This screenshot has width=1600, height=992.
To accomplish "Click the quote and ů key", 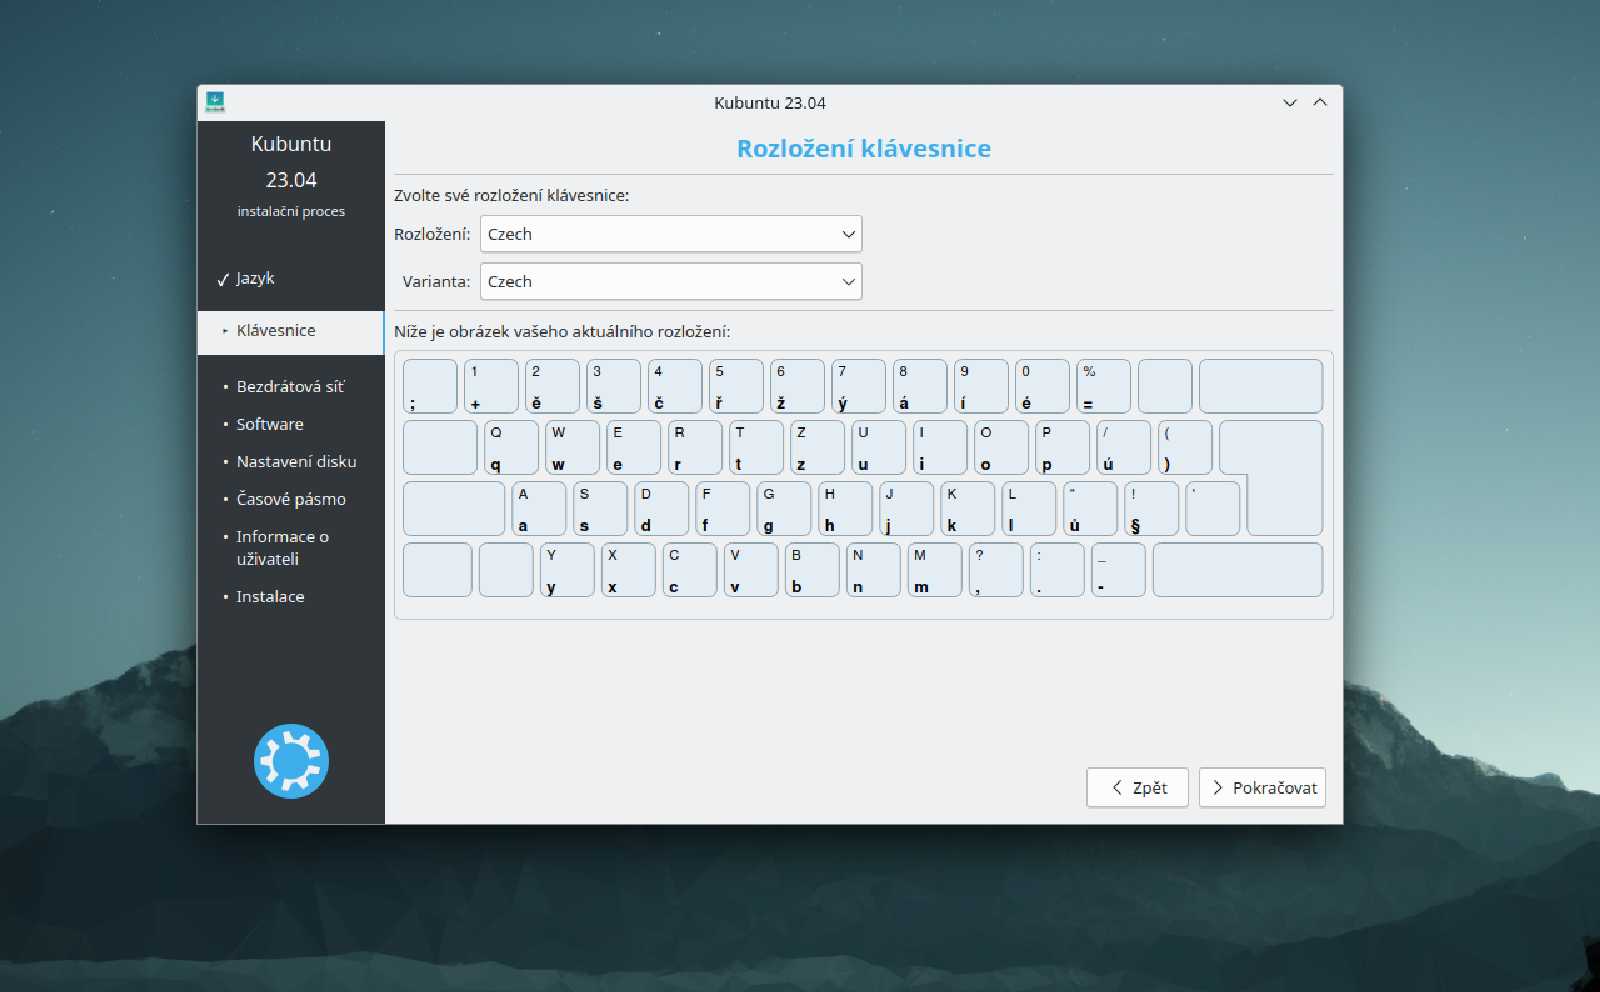I will point(1089,508).
